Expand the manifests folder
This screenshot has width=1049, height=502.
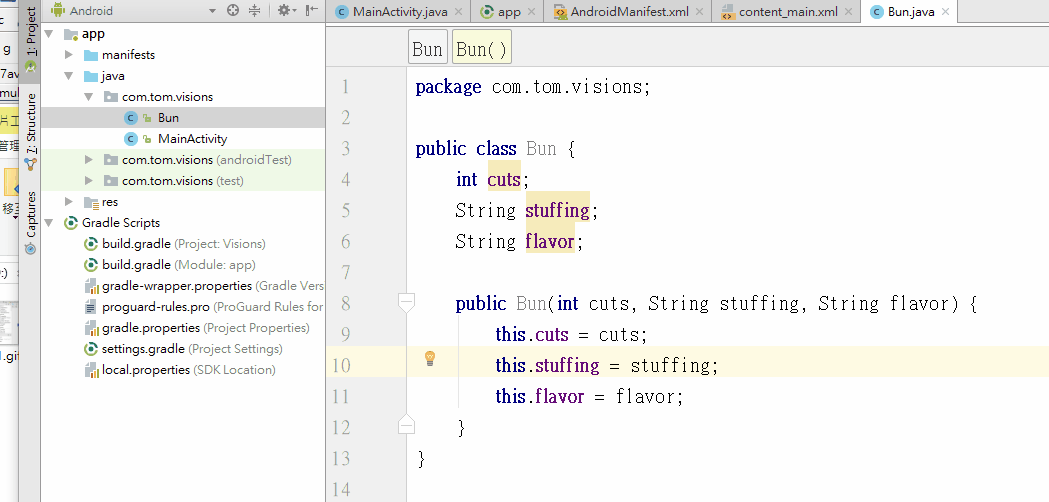click(68, 55)
